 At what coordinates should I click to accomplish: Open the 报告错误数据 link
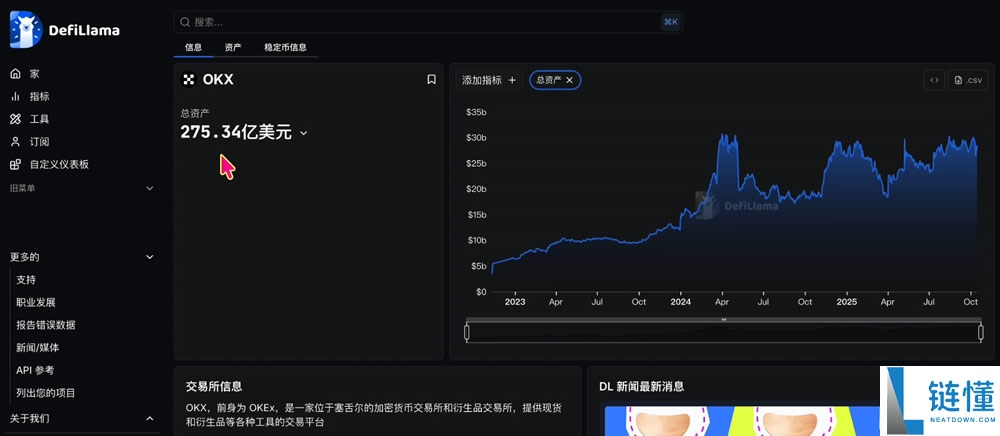click(46, 325)
